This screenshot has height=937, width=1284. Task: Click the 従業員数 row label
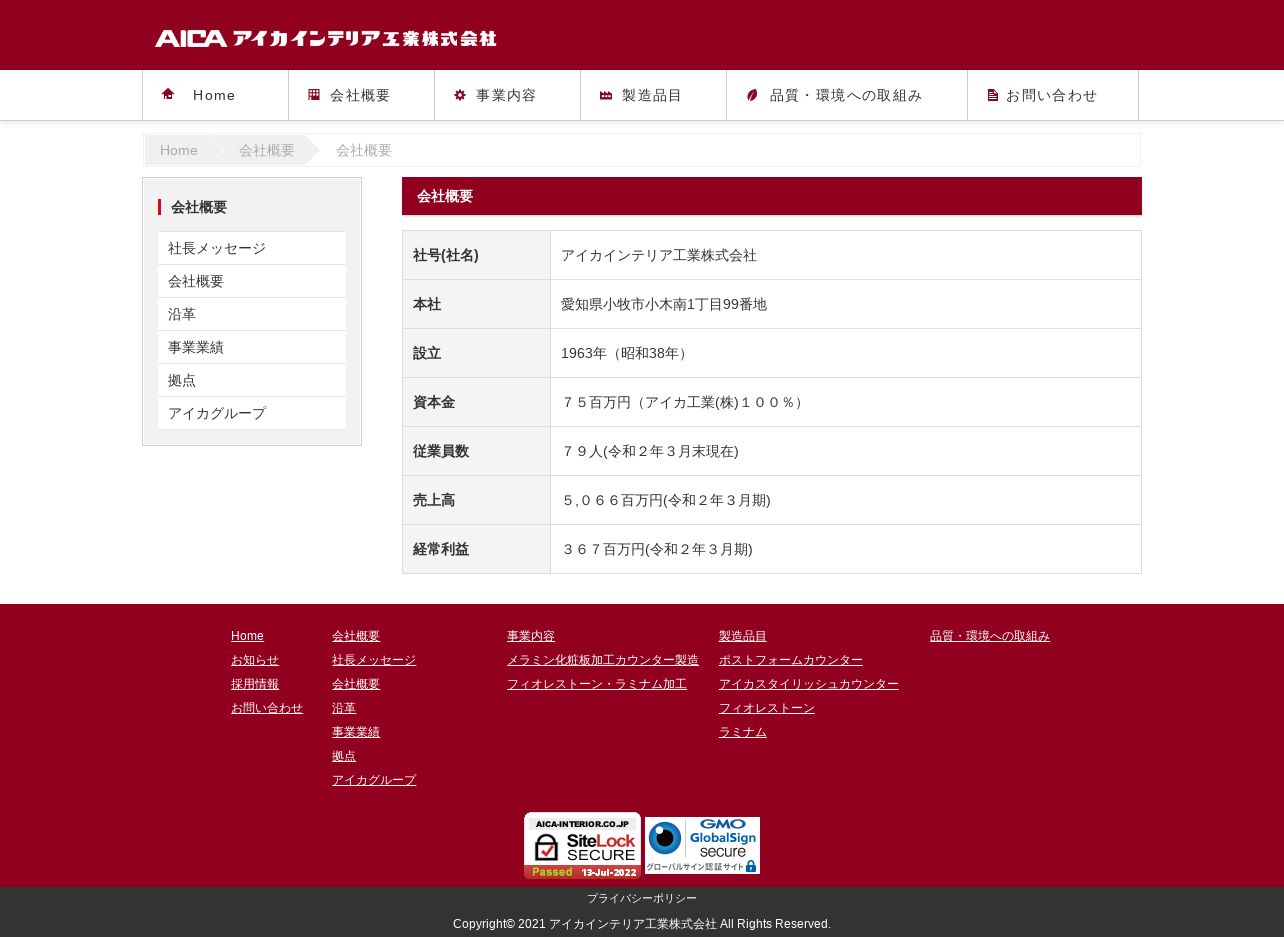click(x=441, y=451)
